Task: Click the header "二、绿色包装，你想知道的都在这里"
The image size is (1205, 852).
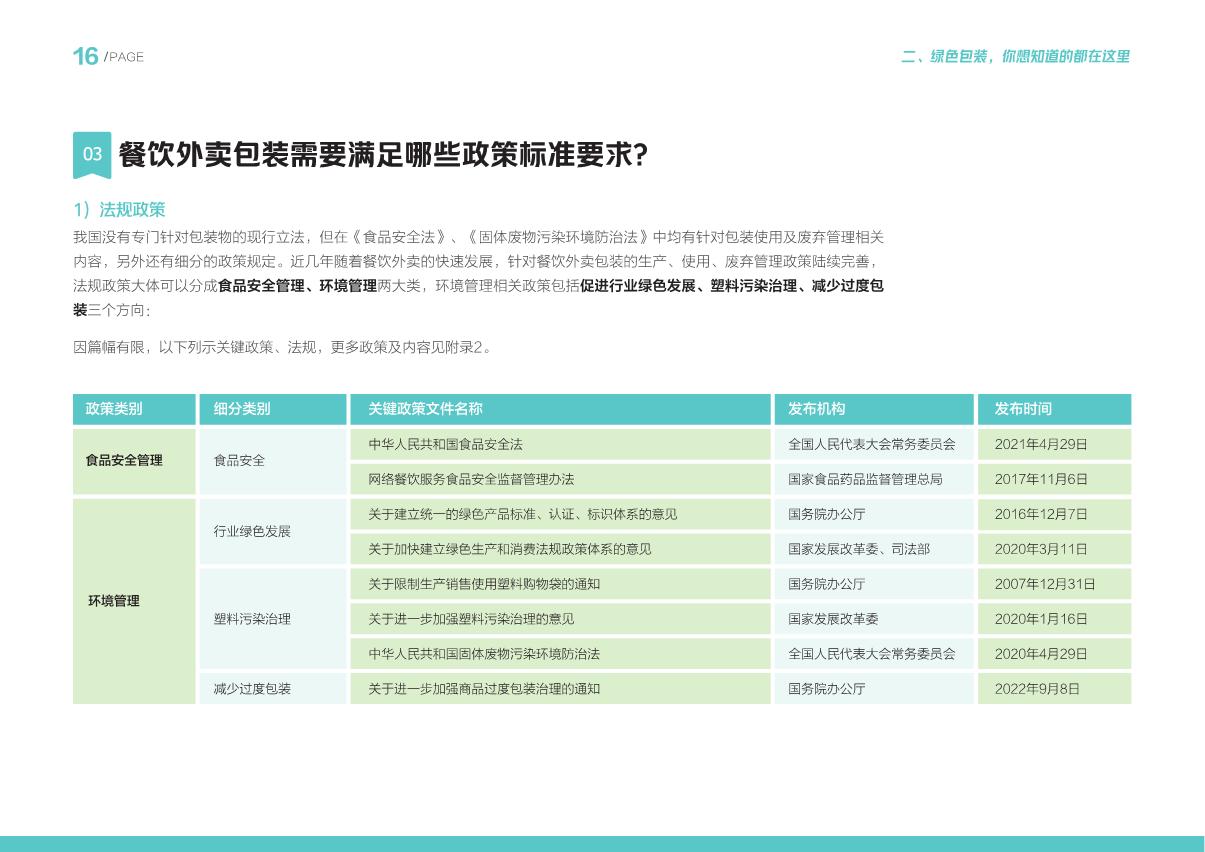Action: (1016, 57)
